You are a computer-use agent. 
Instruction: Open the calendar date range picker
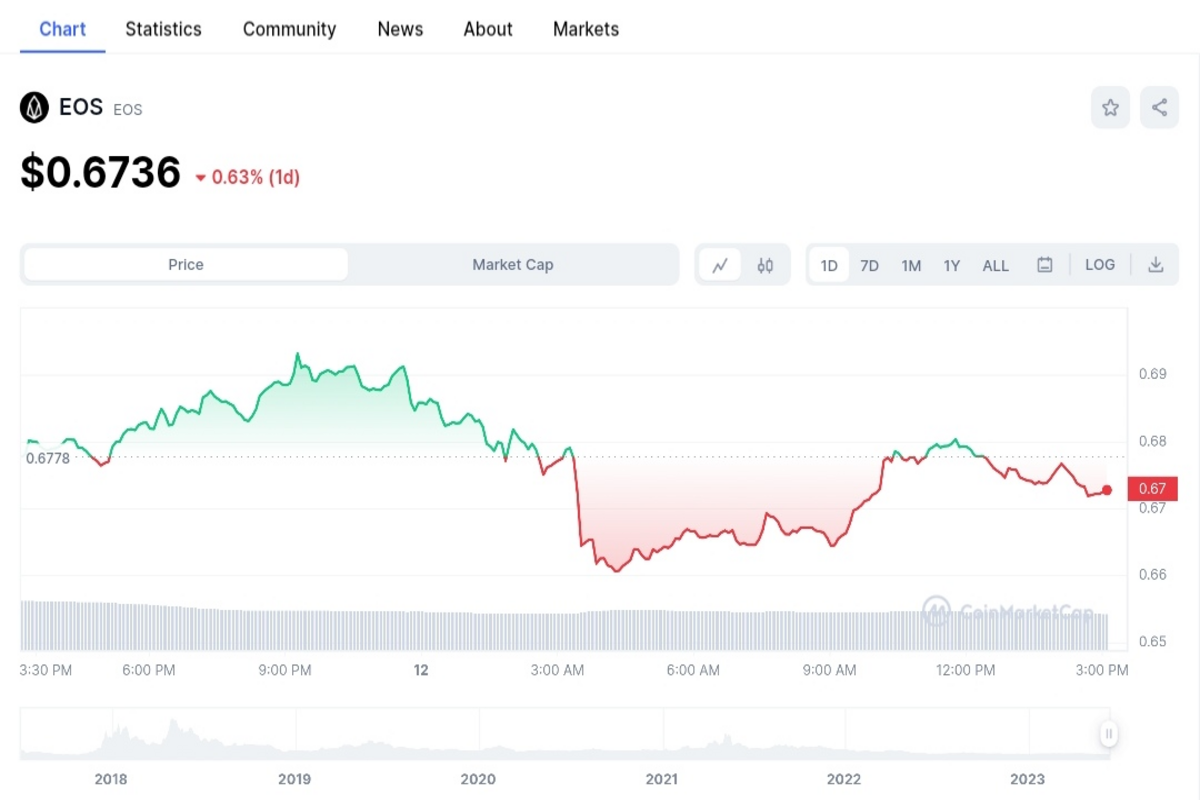point(1045,265)
